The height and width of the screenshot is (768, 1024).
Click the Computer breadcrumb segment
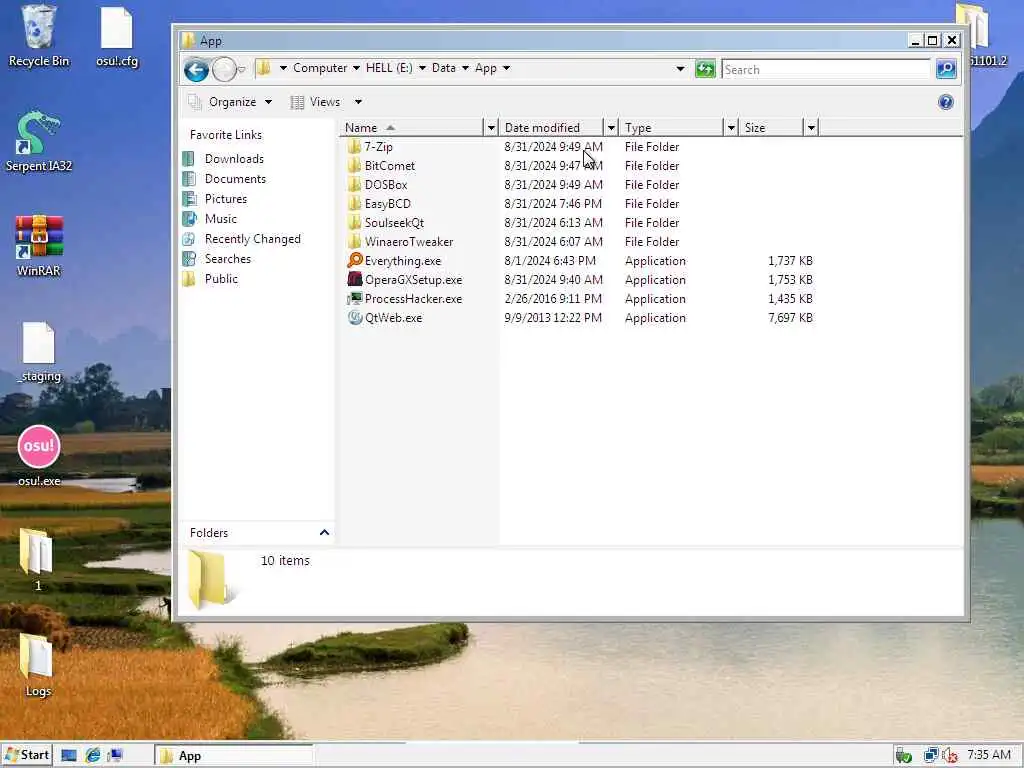[x=320, y=68]
